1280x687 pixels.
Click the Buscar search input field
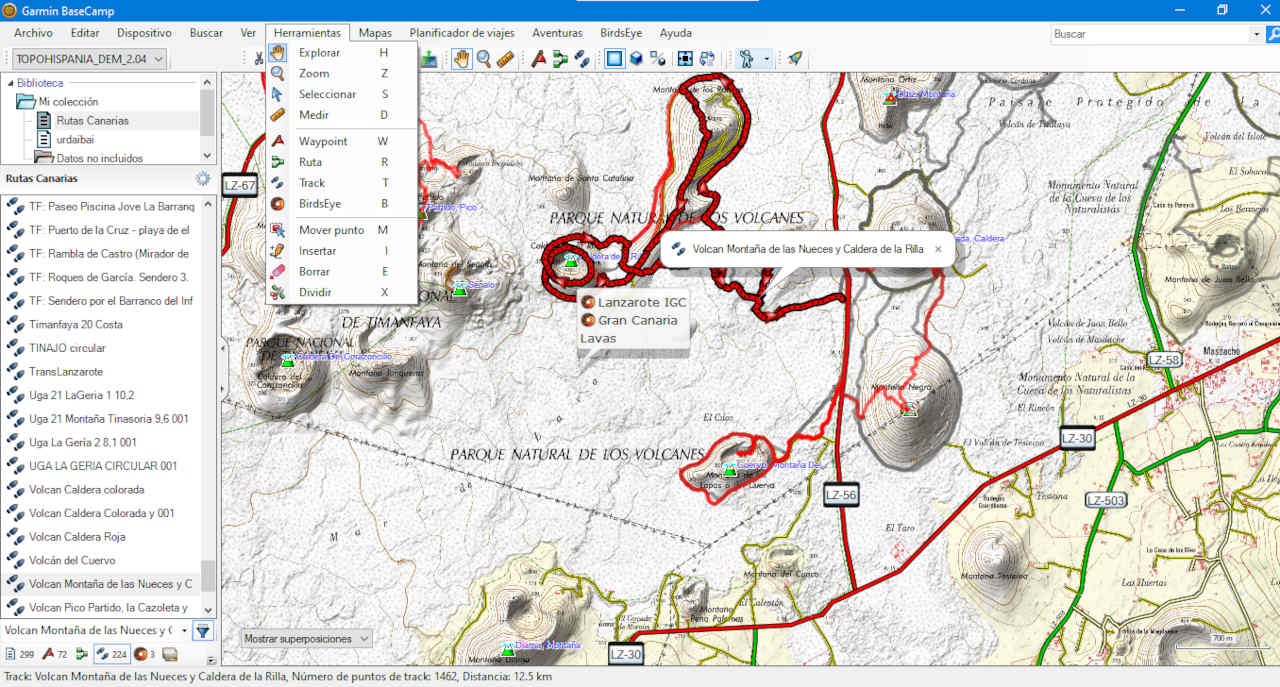click(1150, 34)
